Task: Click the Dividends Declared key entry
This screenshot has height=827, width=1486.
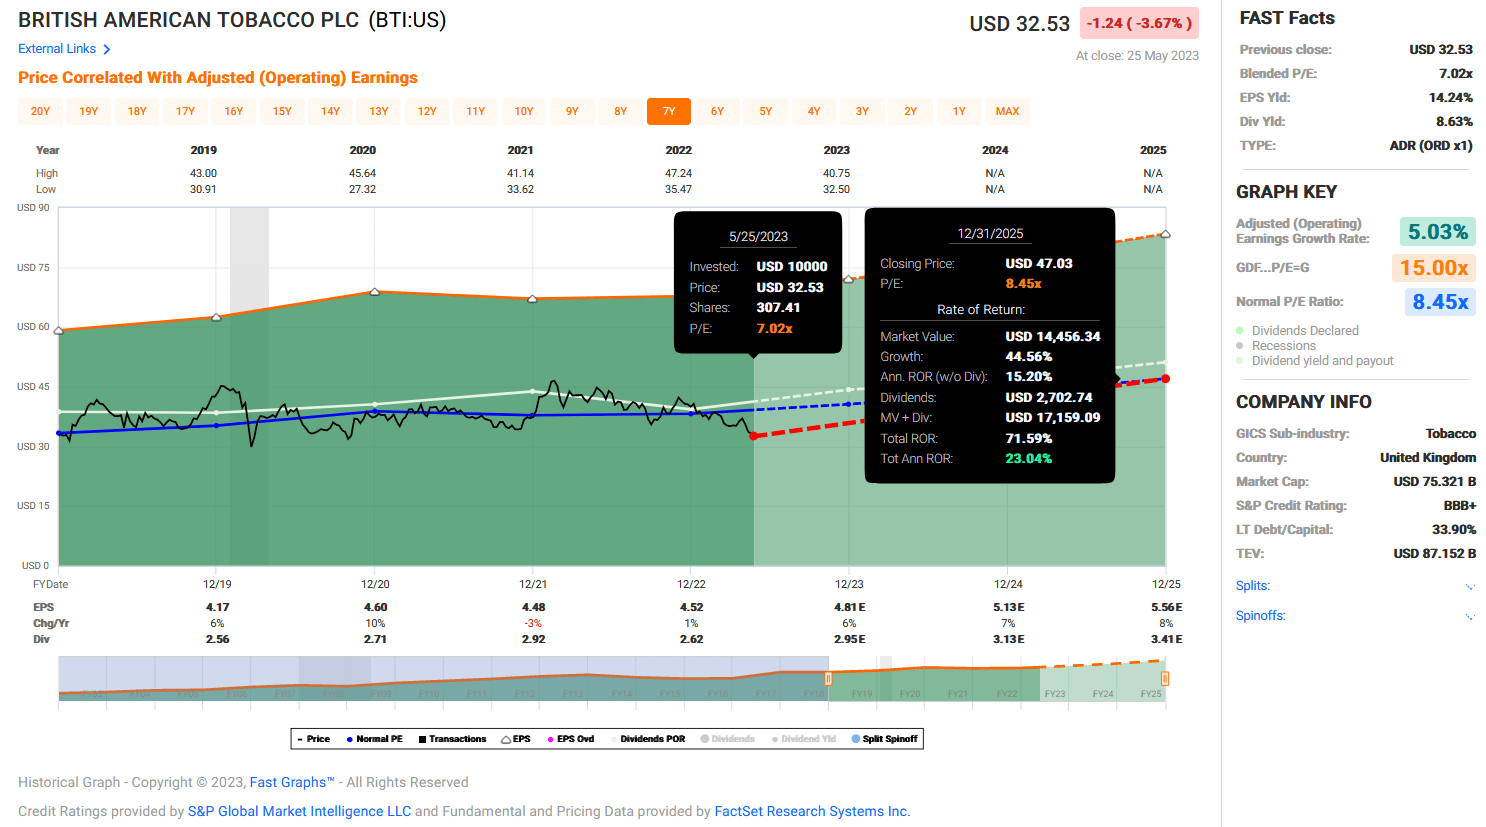Action: coord(1297,331)
